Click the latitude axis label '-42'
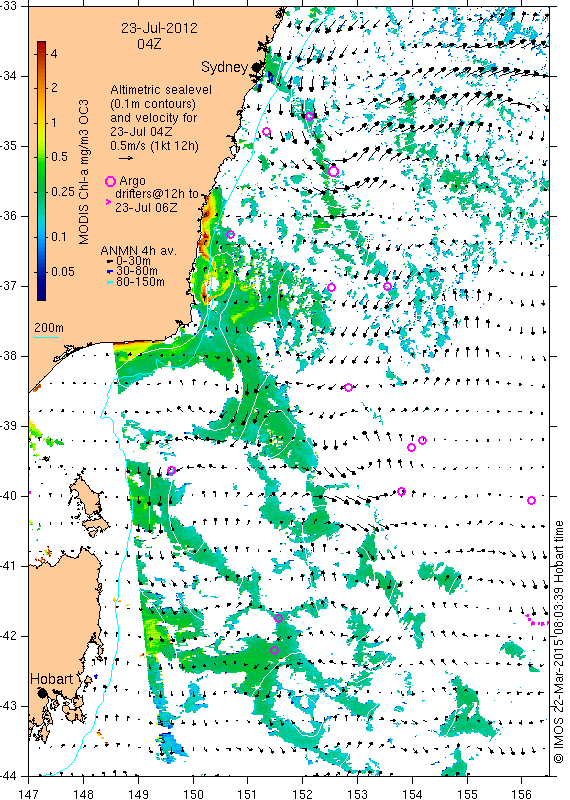 point(9,636)
